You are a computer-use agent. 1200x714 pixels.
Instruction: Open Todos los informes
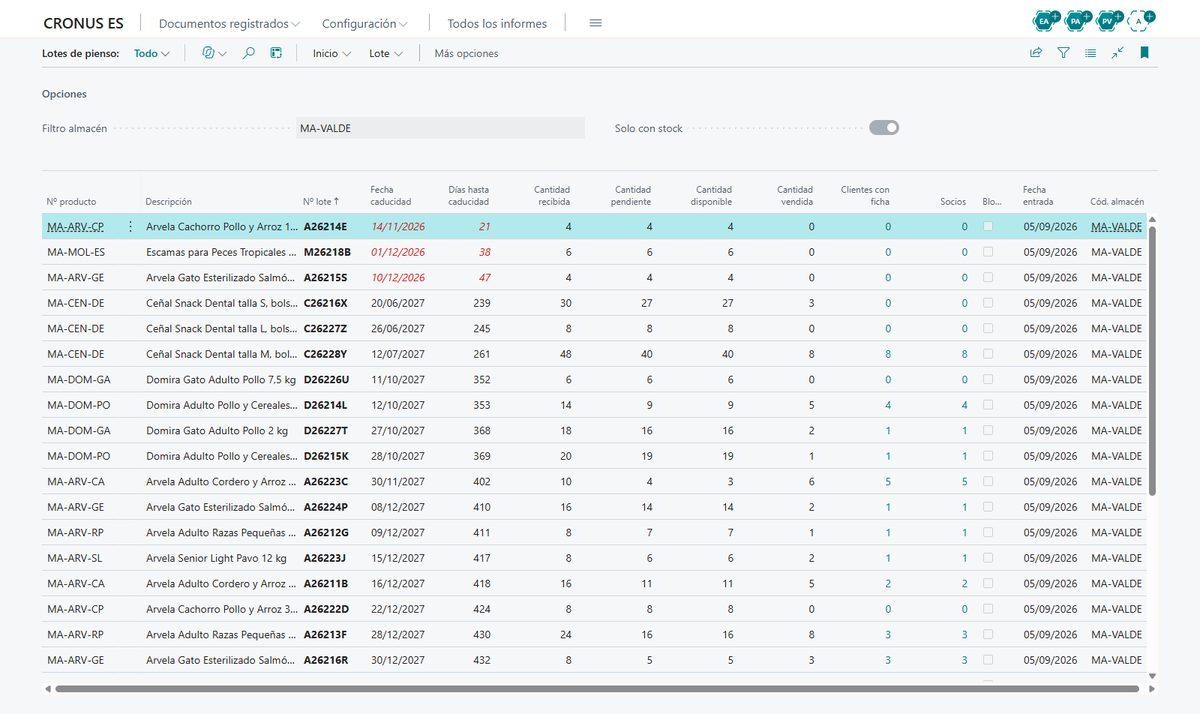pyautogui.click(x=497, y=23)
